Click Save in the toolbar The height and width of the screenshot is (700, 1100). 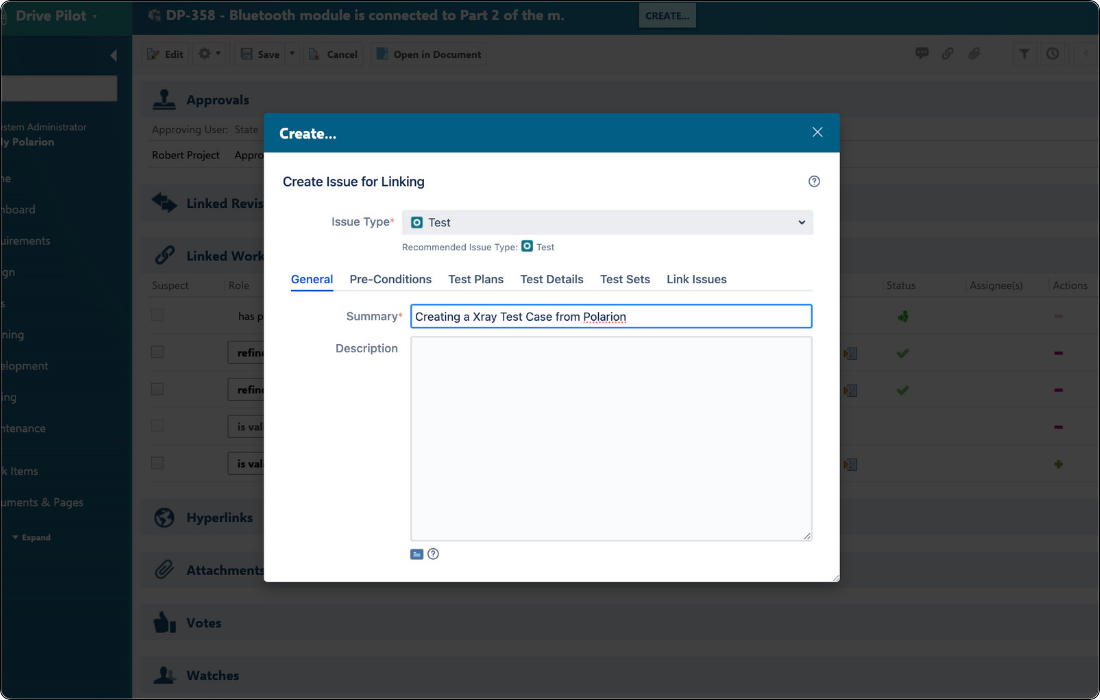click(x=260, y=54)
